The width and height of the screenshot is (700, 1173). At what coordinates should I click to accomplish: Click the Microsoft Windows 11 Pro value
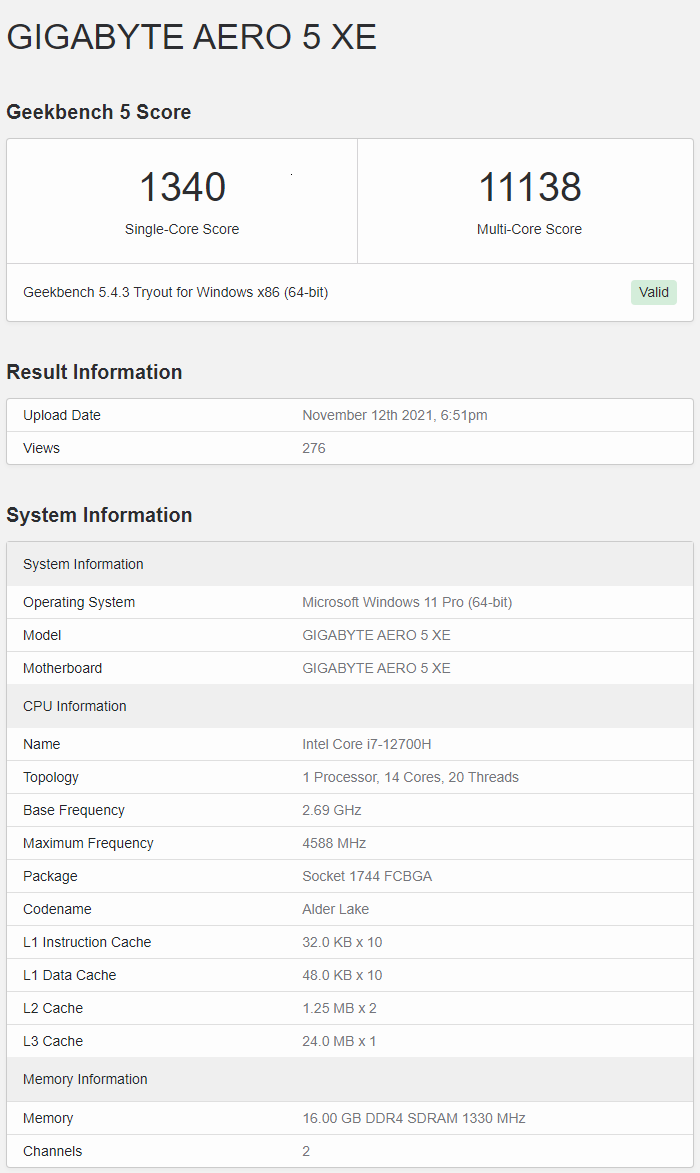(x=407, y=602)
